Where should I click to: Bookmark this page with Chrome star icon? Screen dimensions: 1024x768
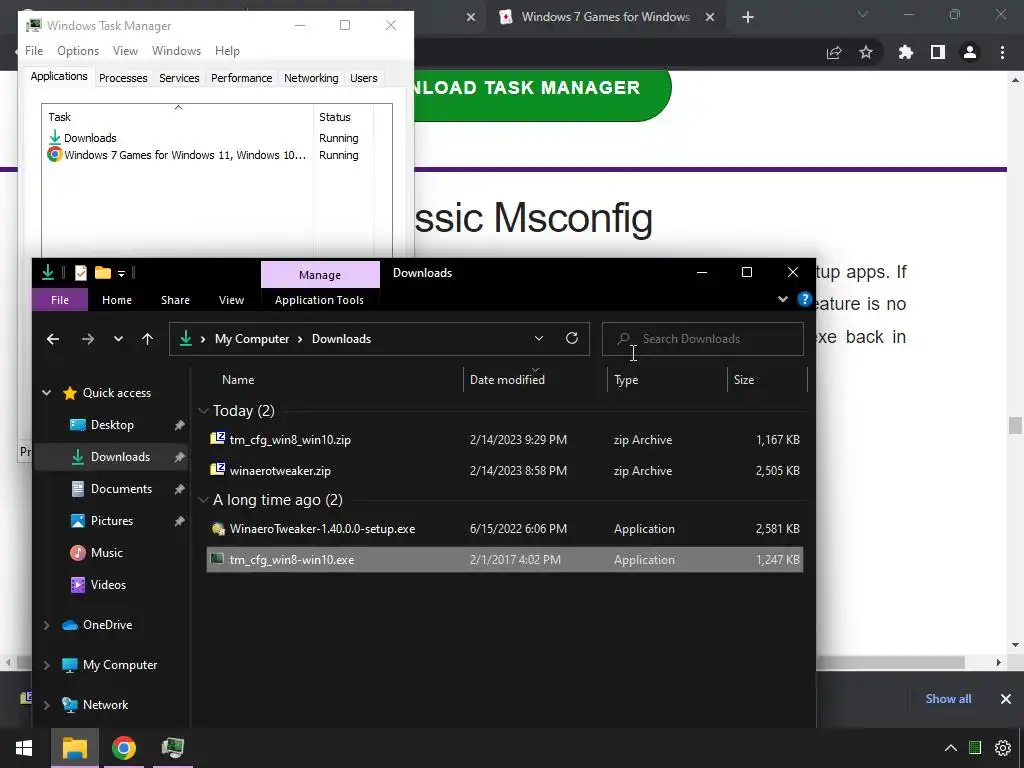pyautogui.click(x=865, y=52)
